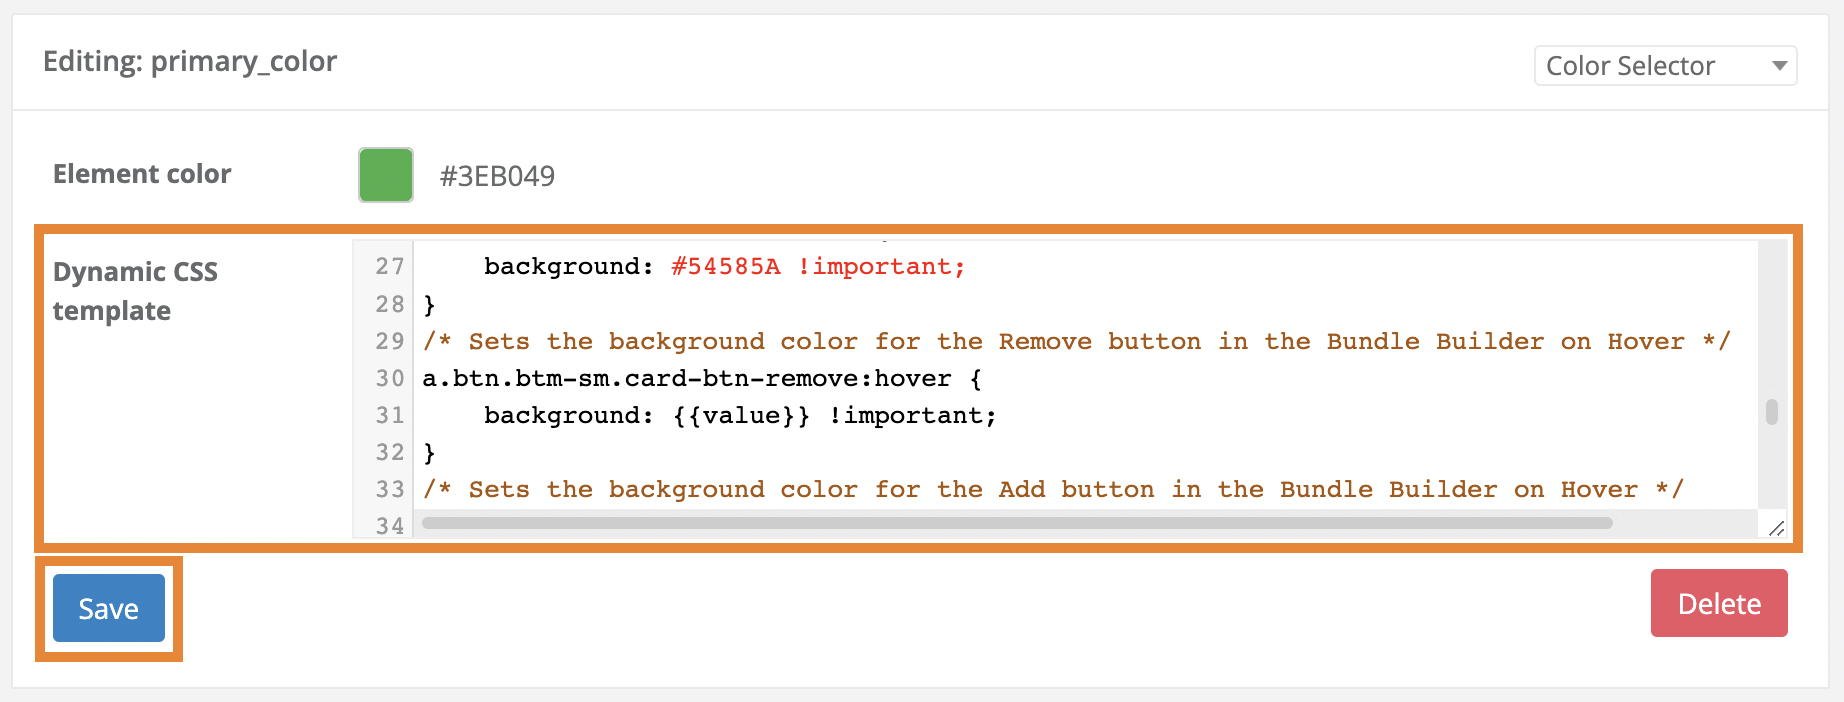Delete the primary_color element
The width and height of the screenshot is (1844, 702).
1718,603
